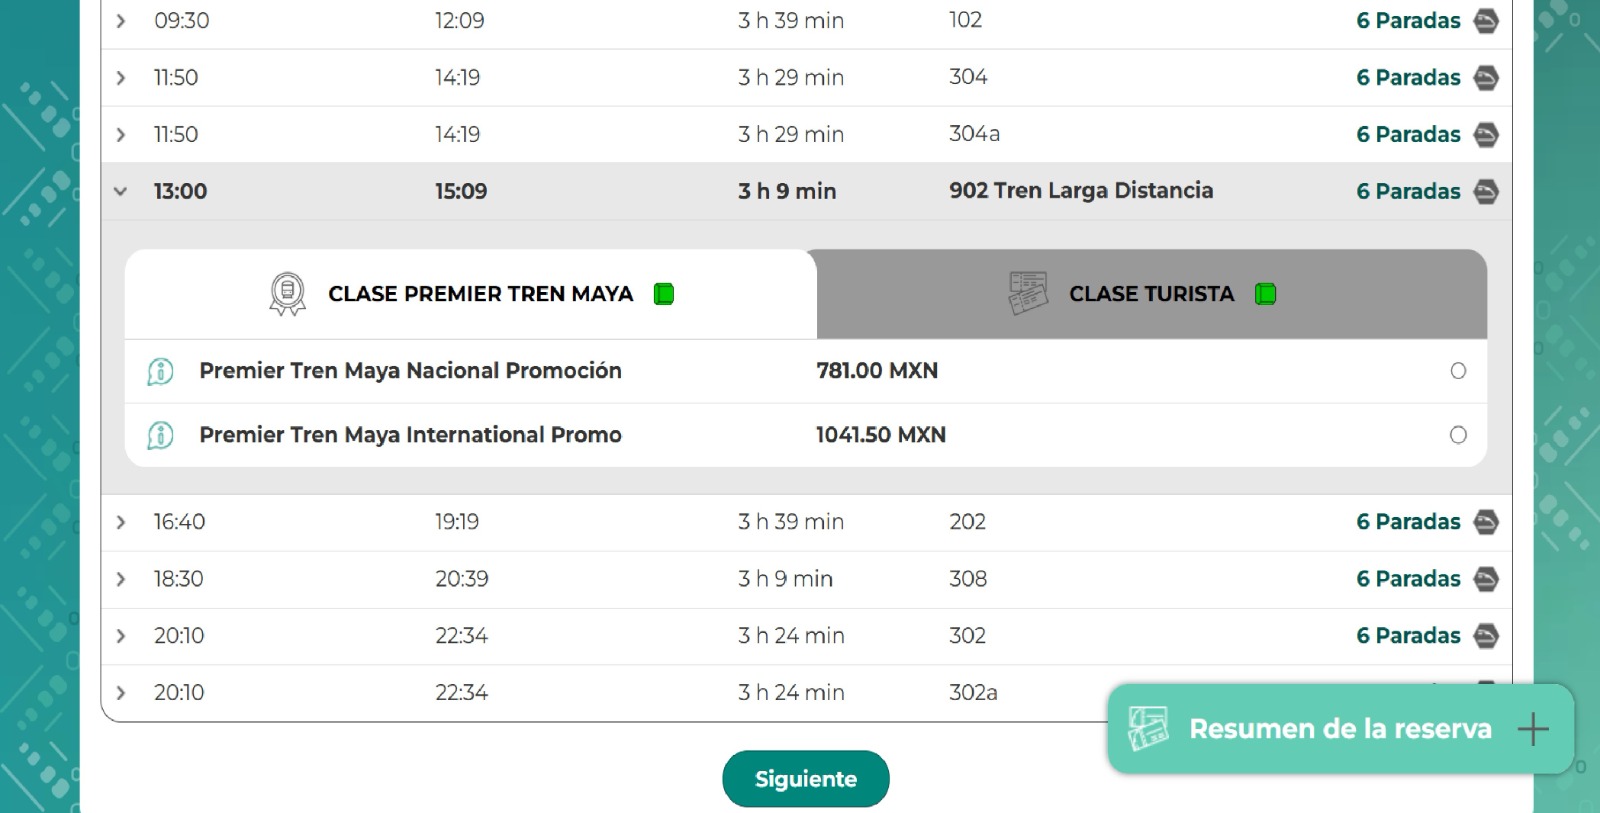1600x813 pixels.
Task: Click the green availability indicator on Clase Turista
Action: pyautogui.click(x=1265, y=294)
